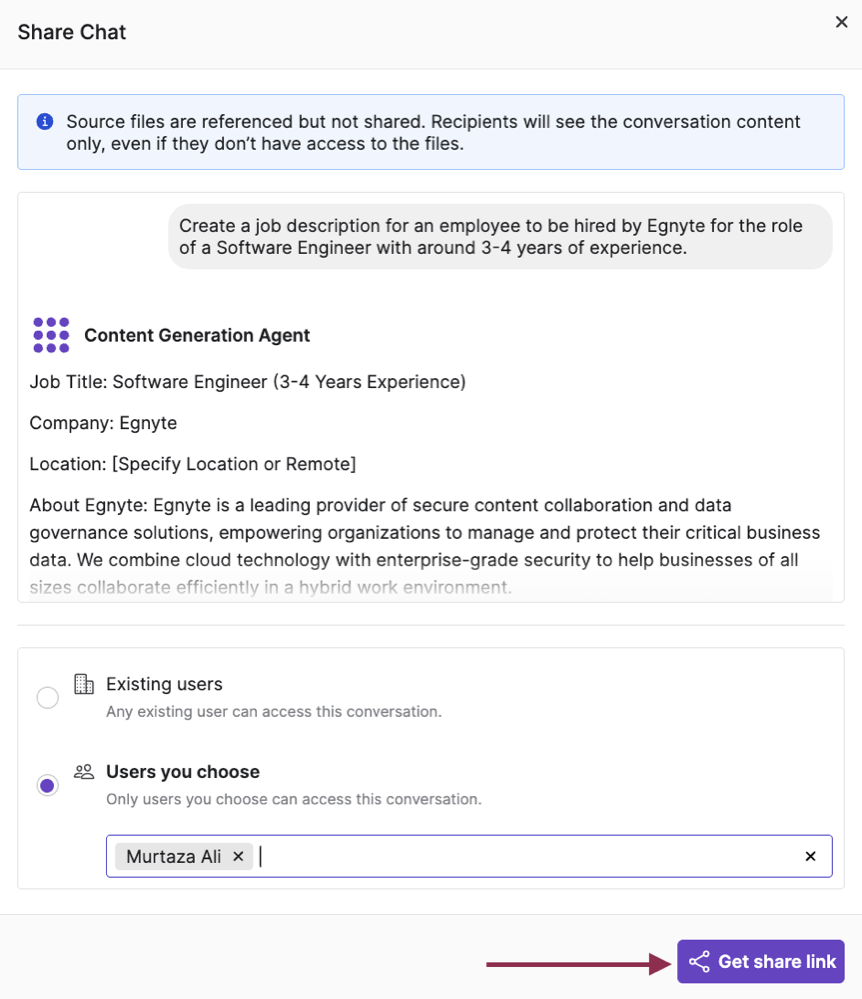Remove Murtaza Ali using the chip's X icon
This screenshot has width=862, height=999.
click(238, 856)
